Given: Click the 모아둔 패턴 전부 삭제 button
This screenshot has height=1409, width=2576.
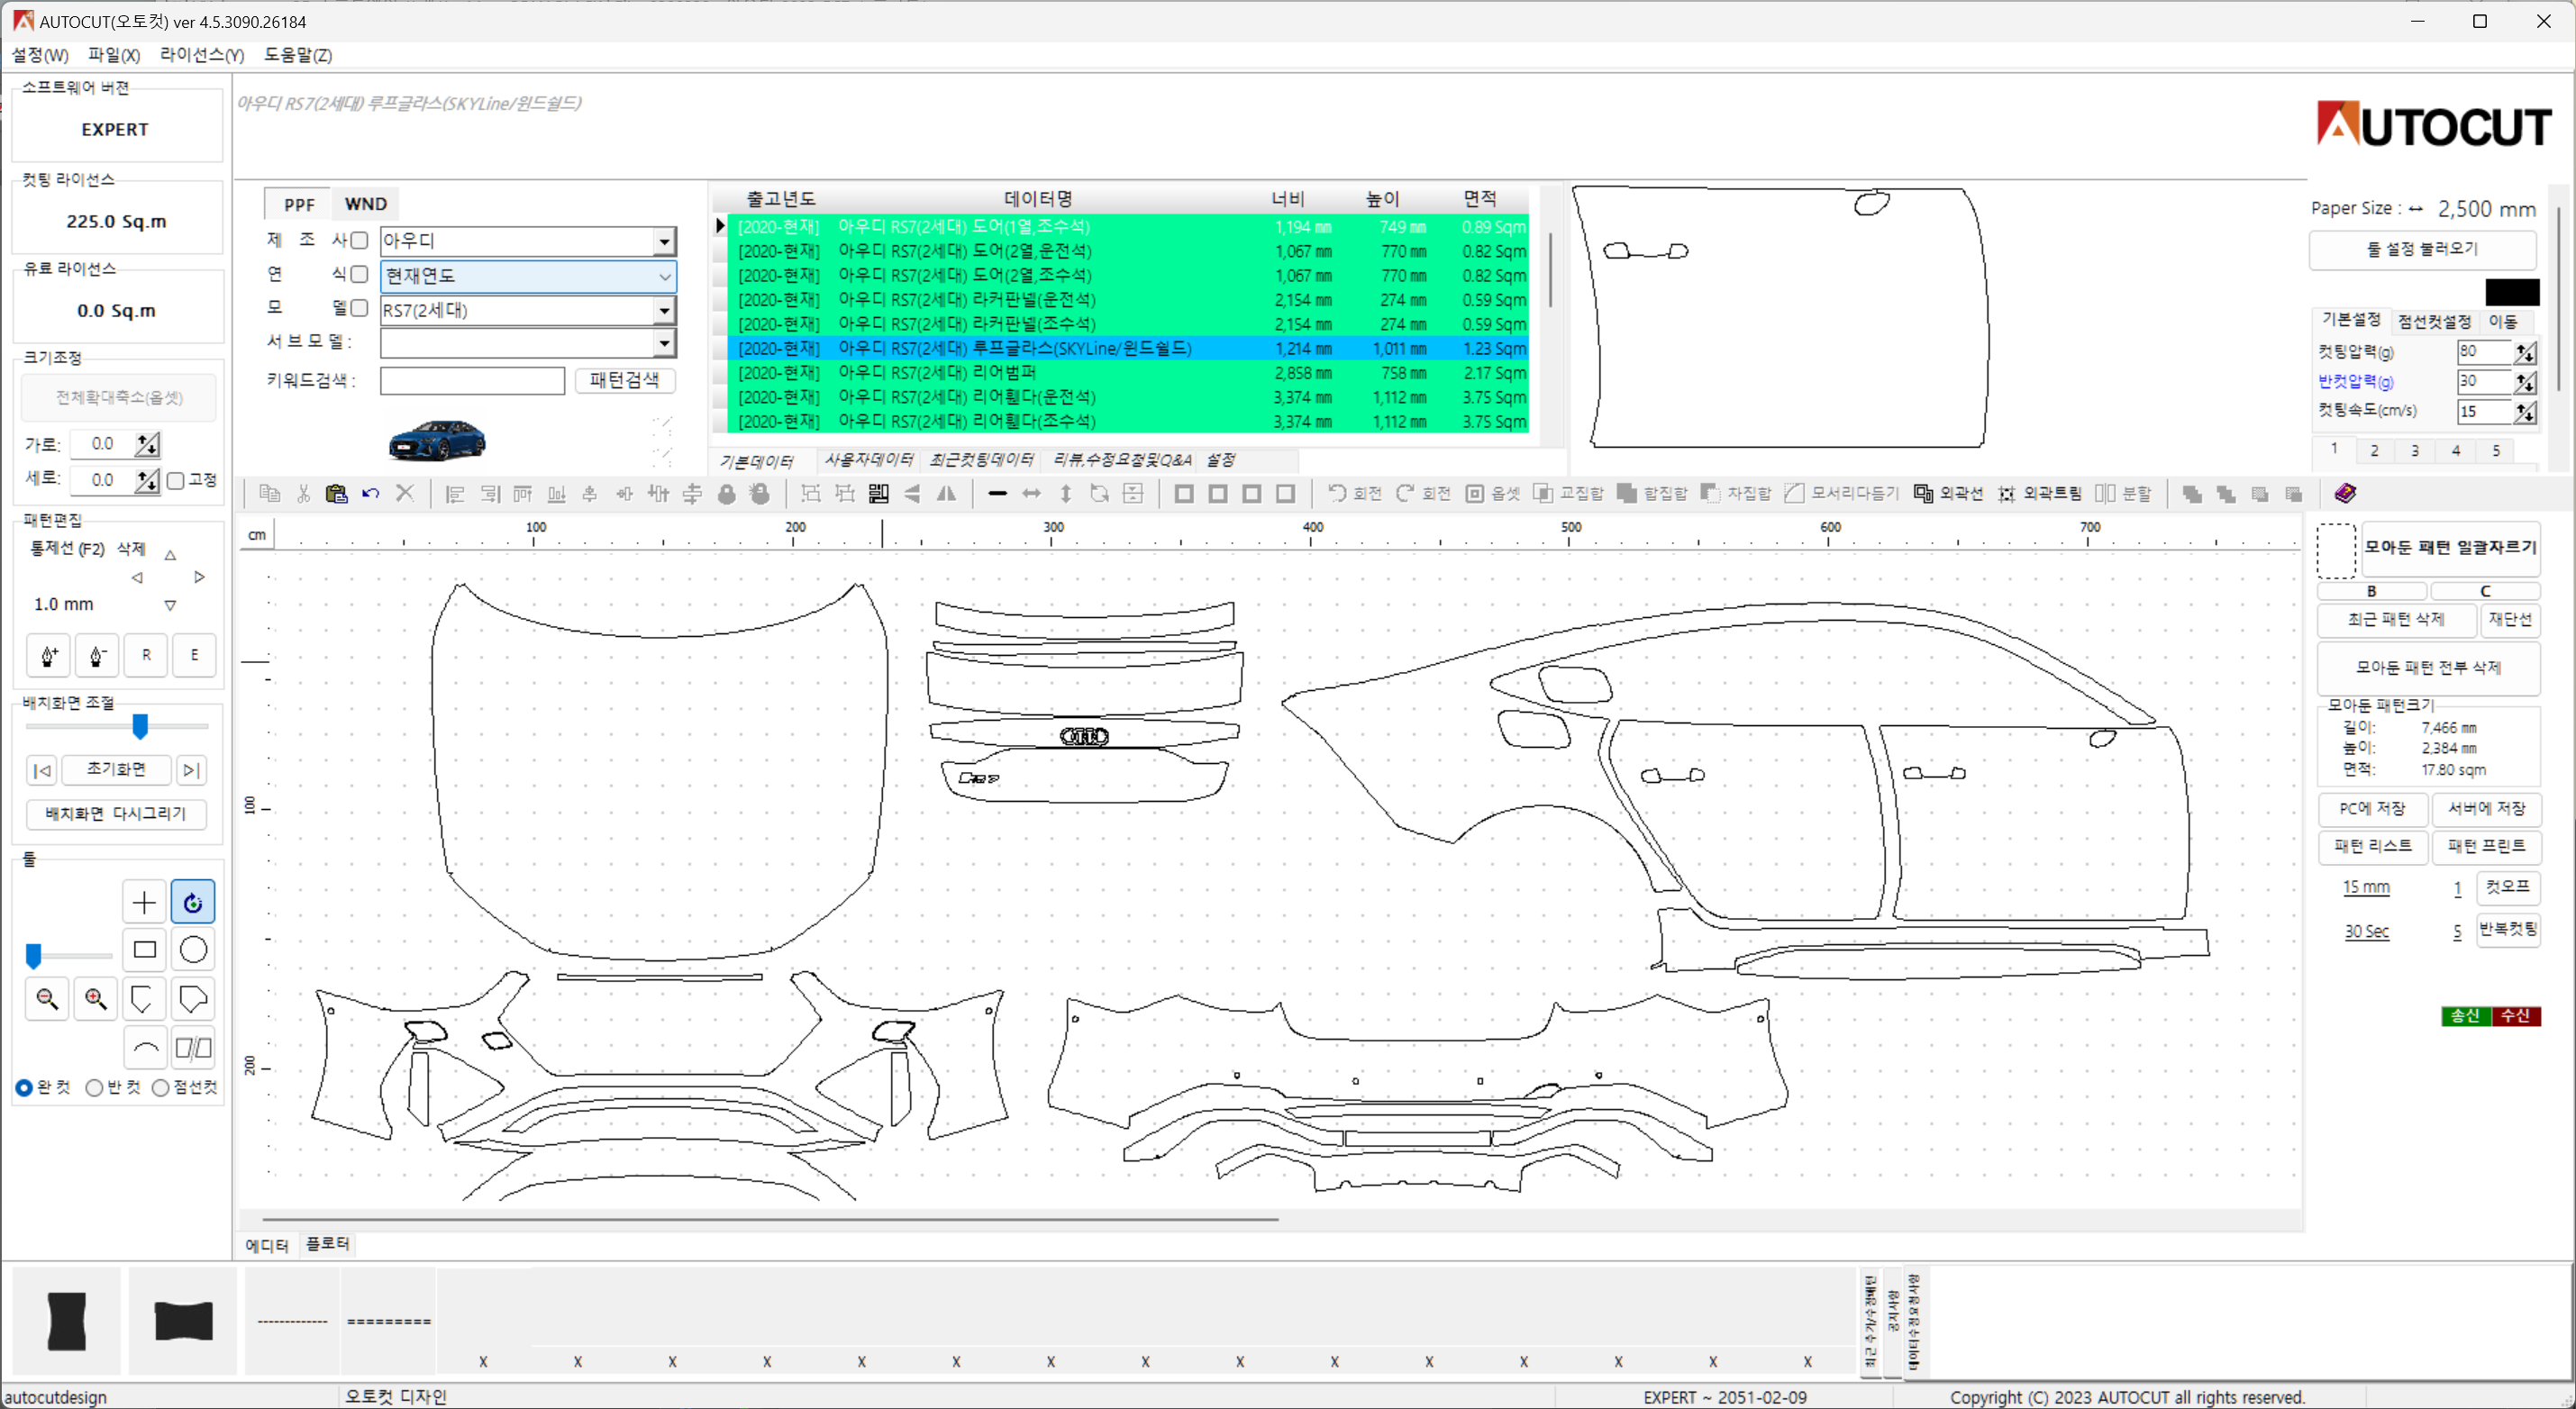Looking at the screenshot, I should pos(2428,667).
